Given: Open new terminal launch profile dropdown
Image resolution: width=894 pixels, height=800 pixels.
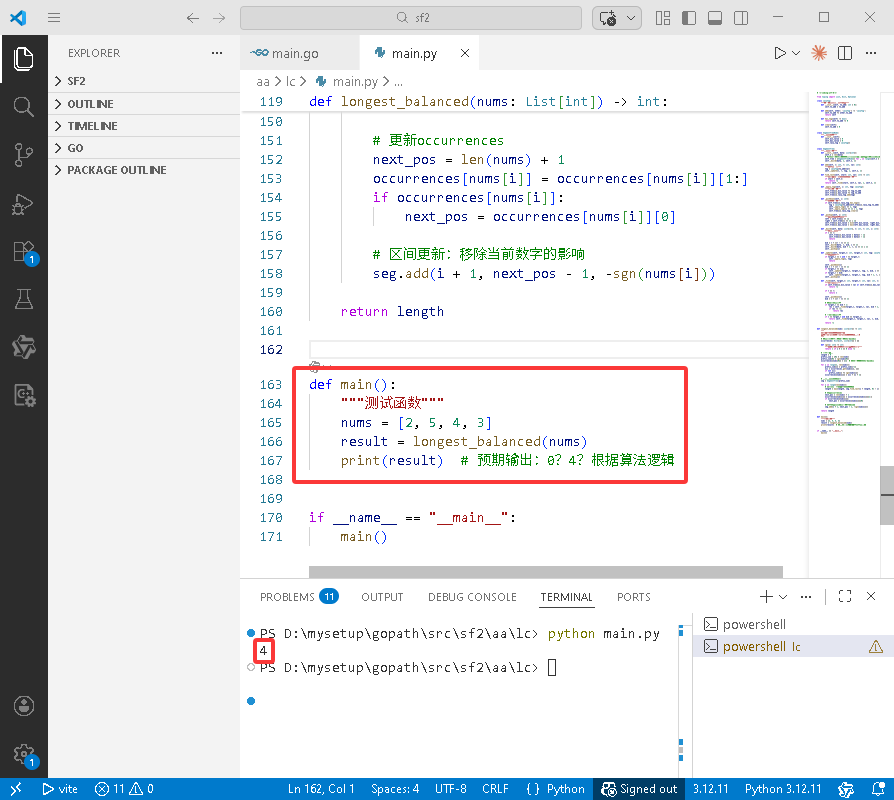Looking at the screenshot, I should pos(783,596).
